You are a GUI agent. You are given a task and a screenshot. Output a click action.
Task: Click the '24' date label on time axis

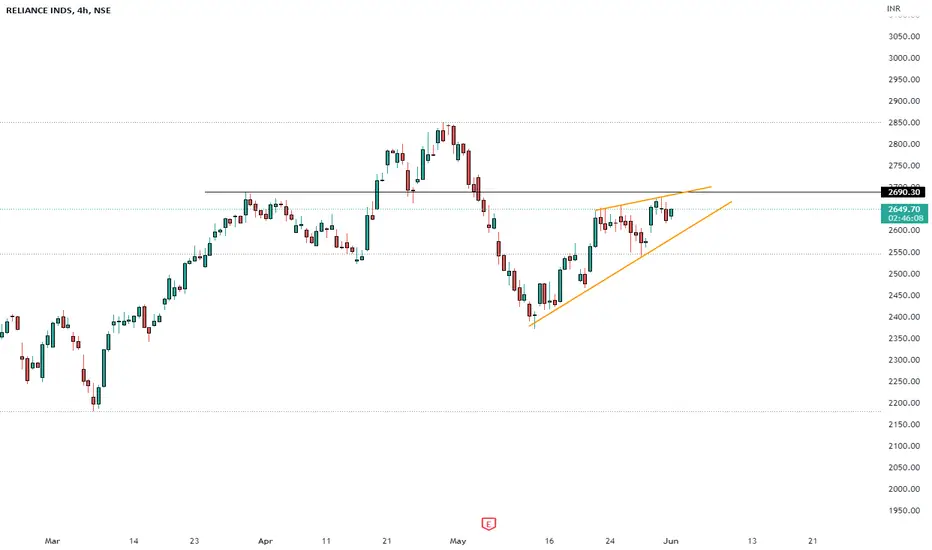(610, 541)
